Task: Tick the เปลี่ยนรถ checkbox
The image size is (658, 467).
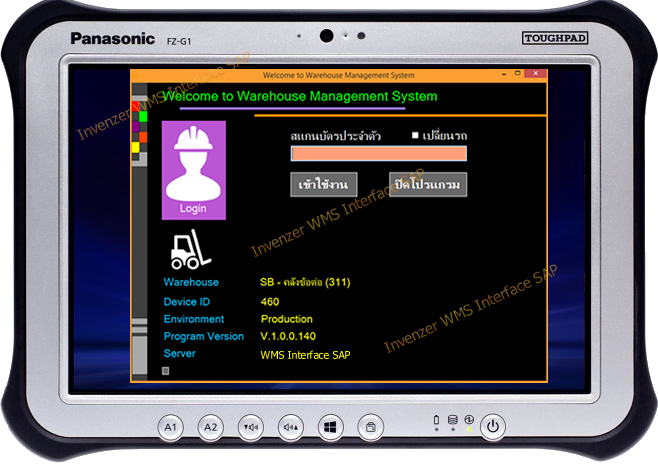Action: [x=415, y=135]
